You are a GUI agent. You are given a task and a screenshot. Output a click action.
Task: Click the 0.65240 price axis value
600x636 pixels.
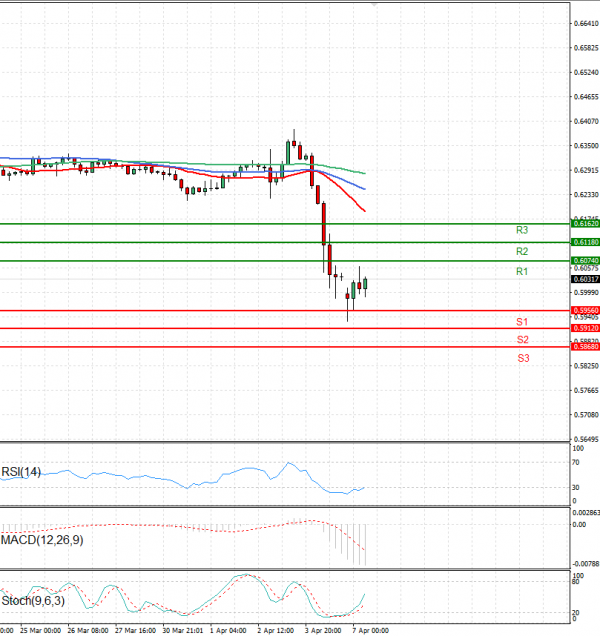[x=586, y=72]
